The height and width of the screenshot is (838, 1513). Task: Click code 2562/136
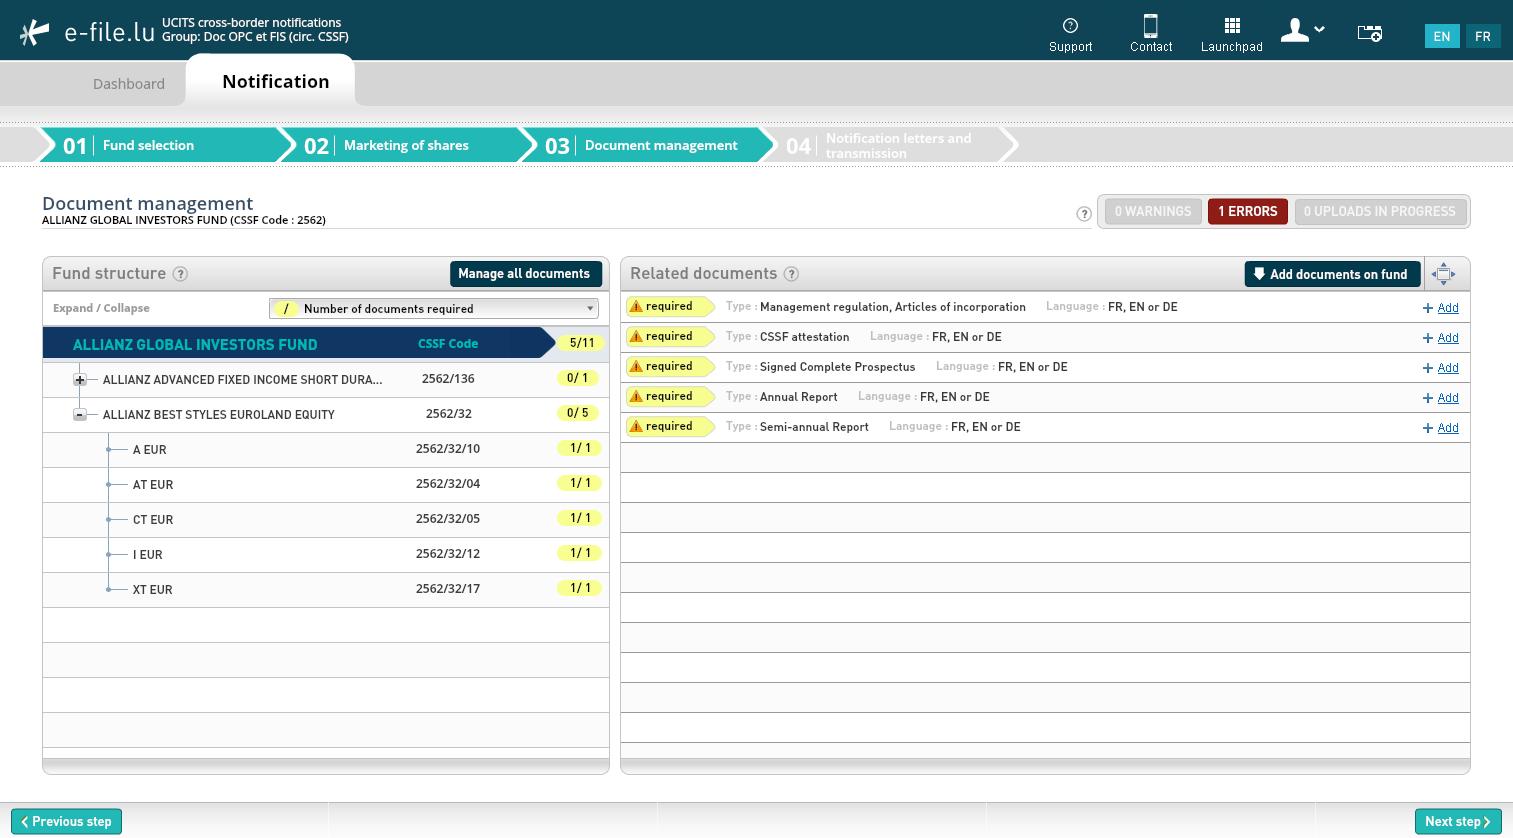pyautogui.click(x=448, y=379)
